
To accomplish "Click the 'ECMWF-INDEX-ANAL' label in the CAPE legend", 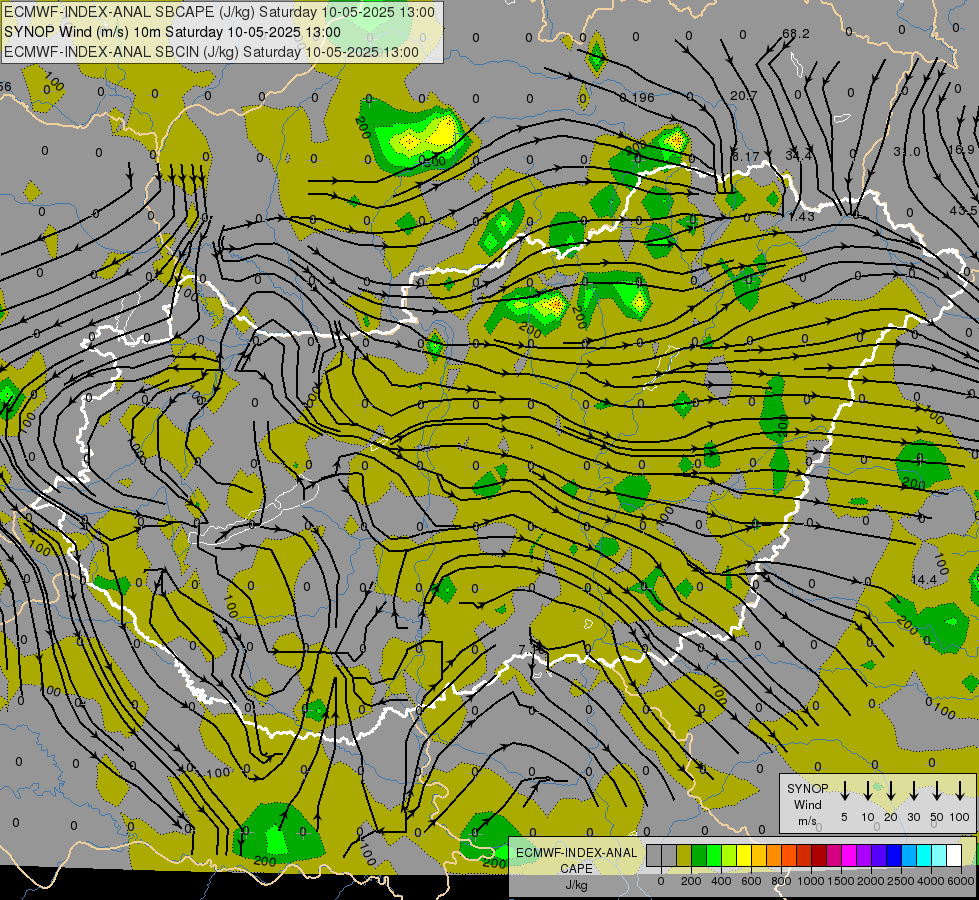I will tap(576, 853).
